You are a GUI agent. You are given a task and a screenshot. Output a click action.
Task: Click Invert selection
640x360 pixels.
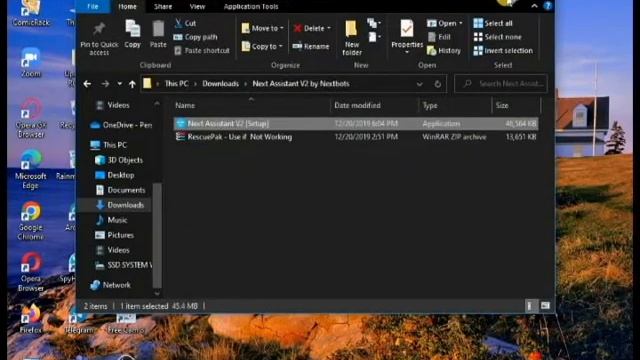point(503,51)
